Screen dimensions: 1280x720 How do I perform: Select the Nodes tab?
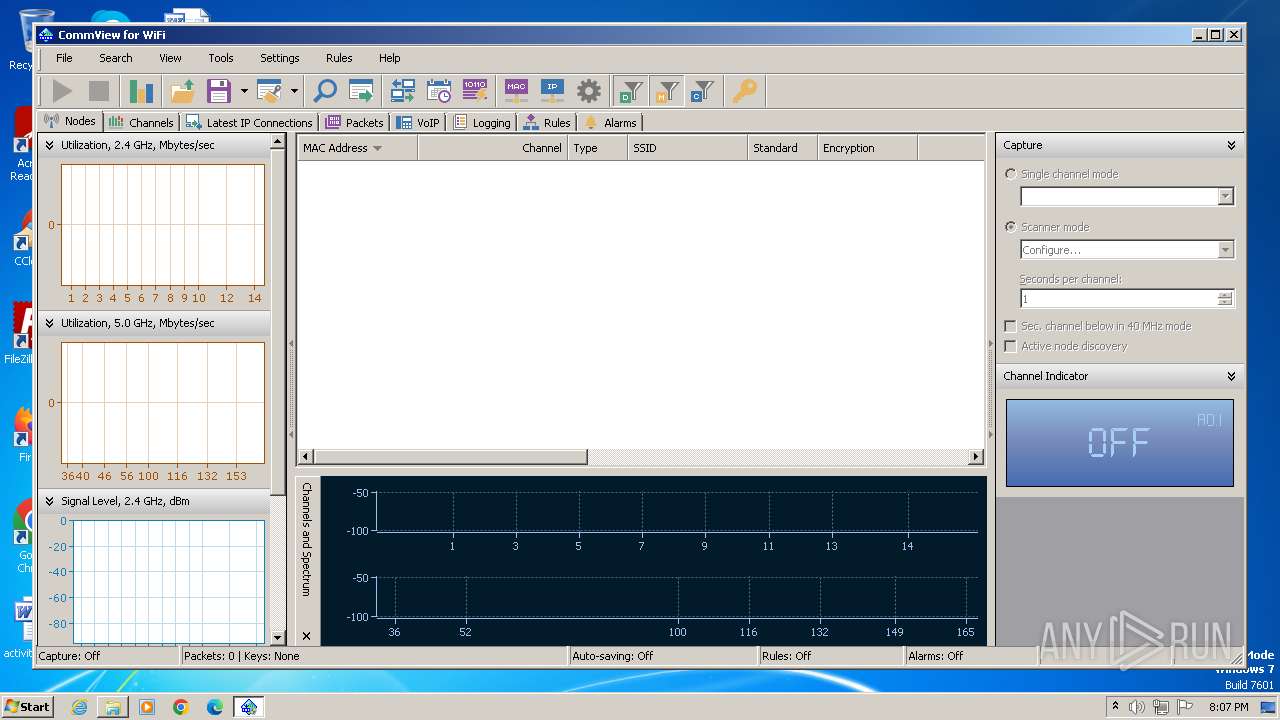tap(70, 121)
